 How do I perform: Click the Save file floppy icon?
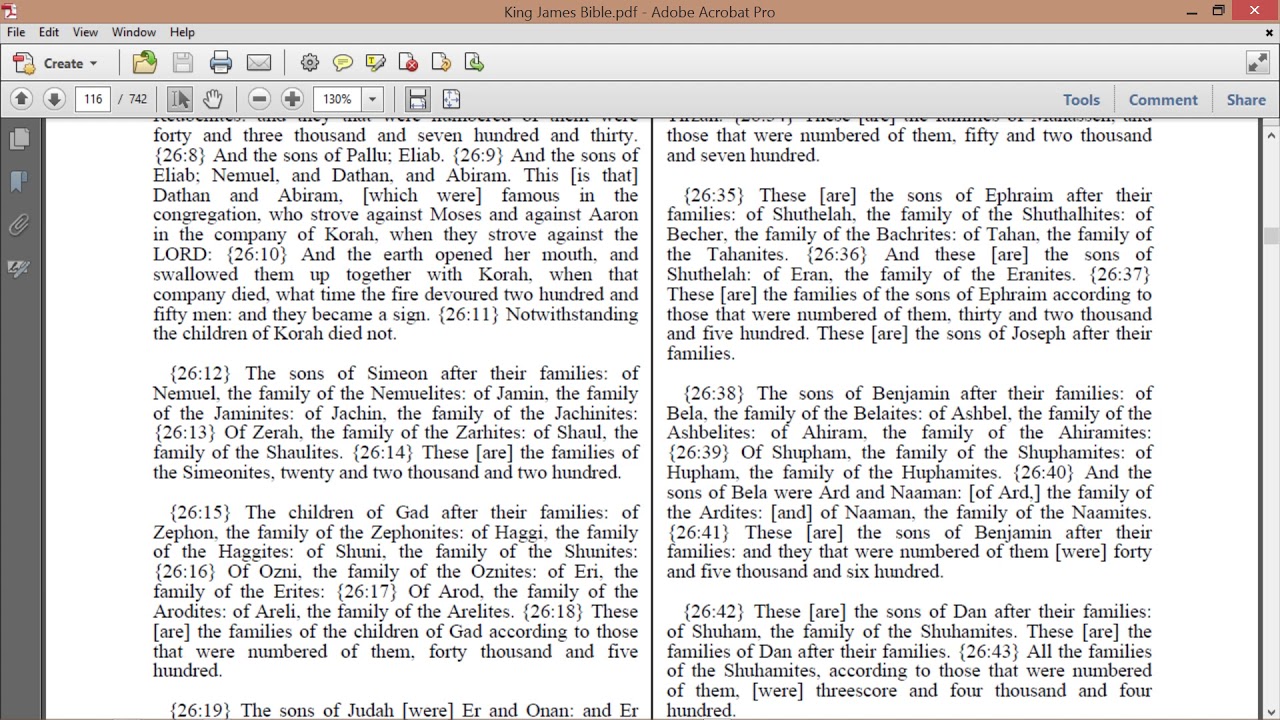pos(183,63)
